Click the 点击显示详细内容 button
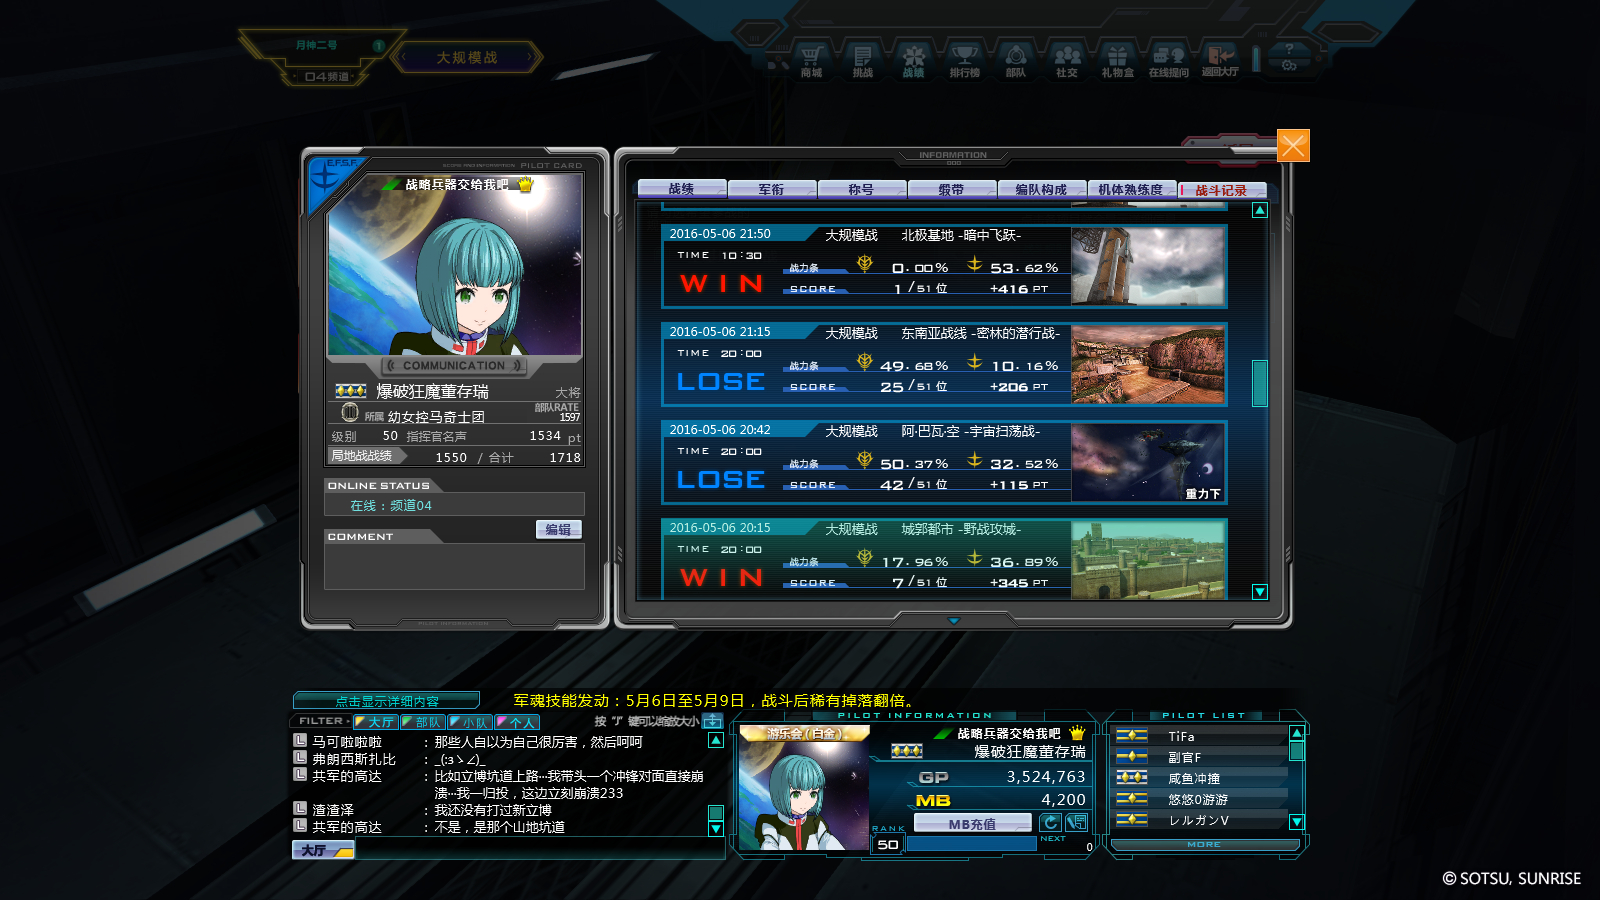The image size is (1600, 900). point(386,701)
